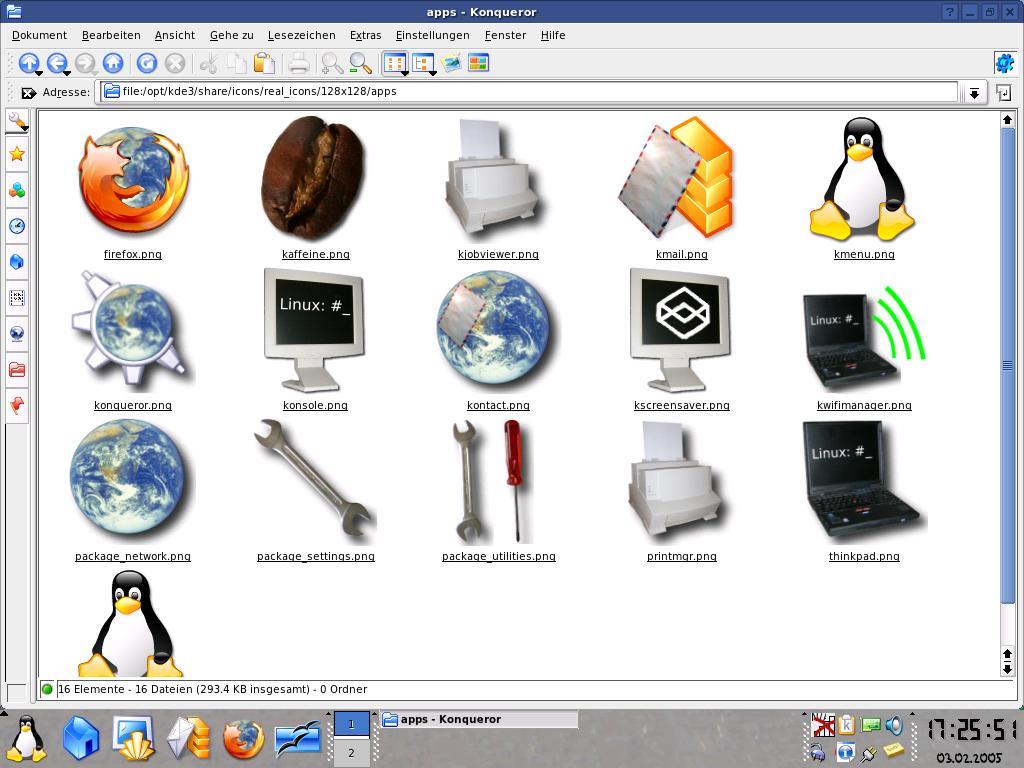Click the Go button beside the address bar
Image resolution: width=1024 pixels, height=768 pixels.
point(1004,93)
